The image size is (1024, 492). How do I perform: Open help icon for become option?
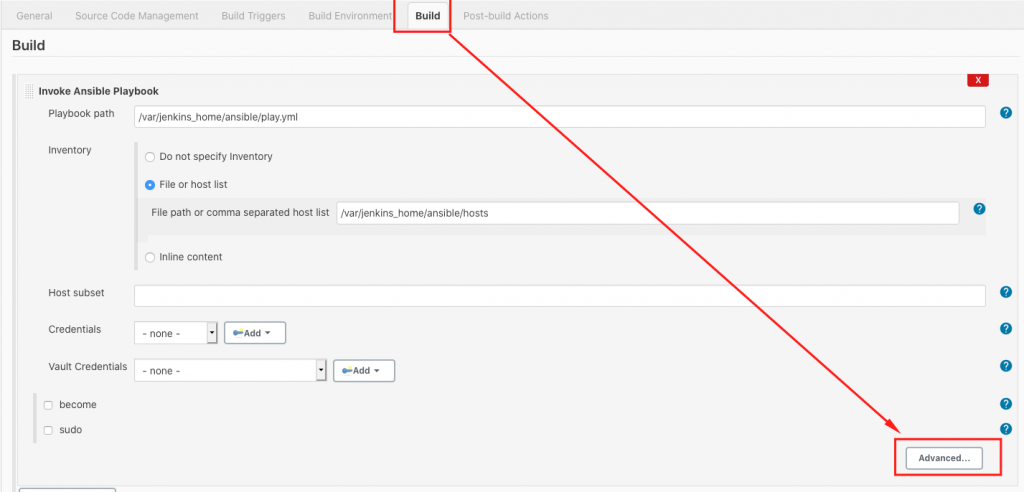click(1006, 404)
